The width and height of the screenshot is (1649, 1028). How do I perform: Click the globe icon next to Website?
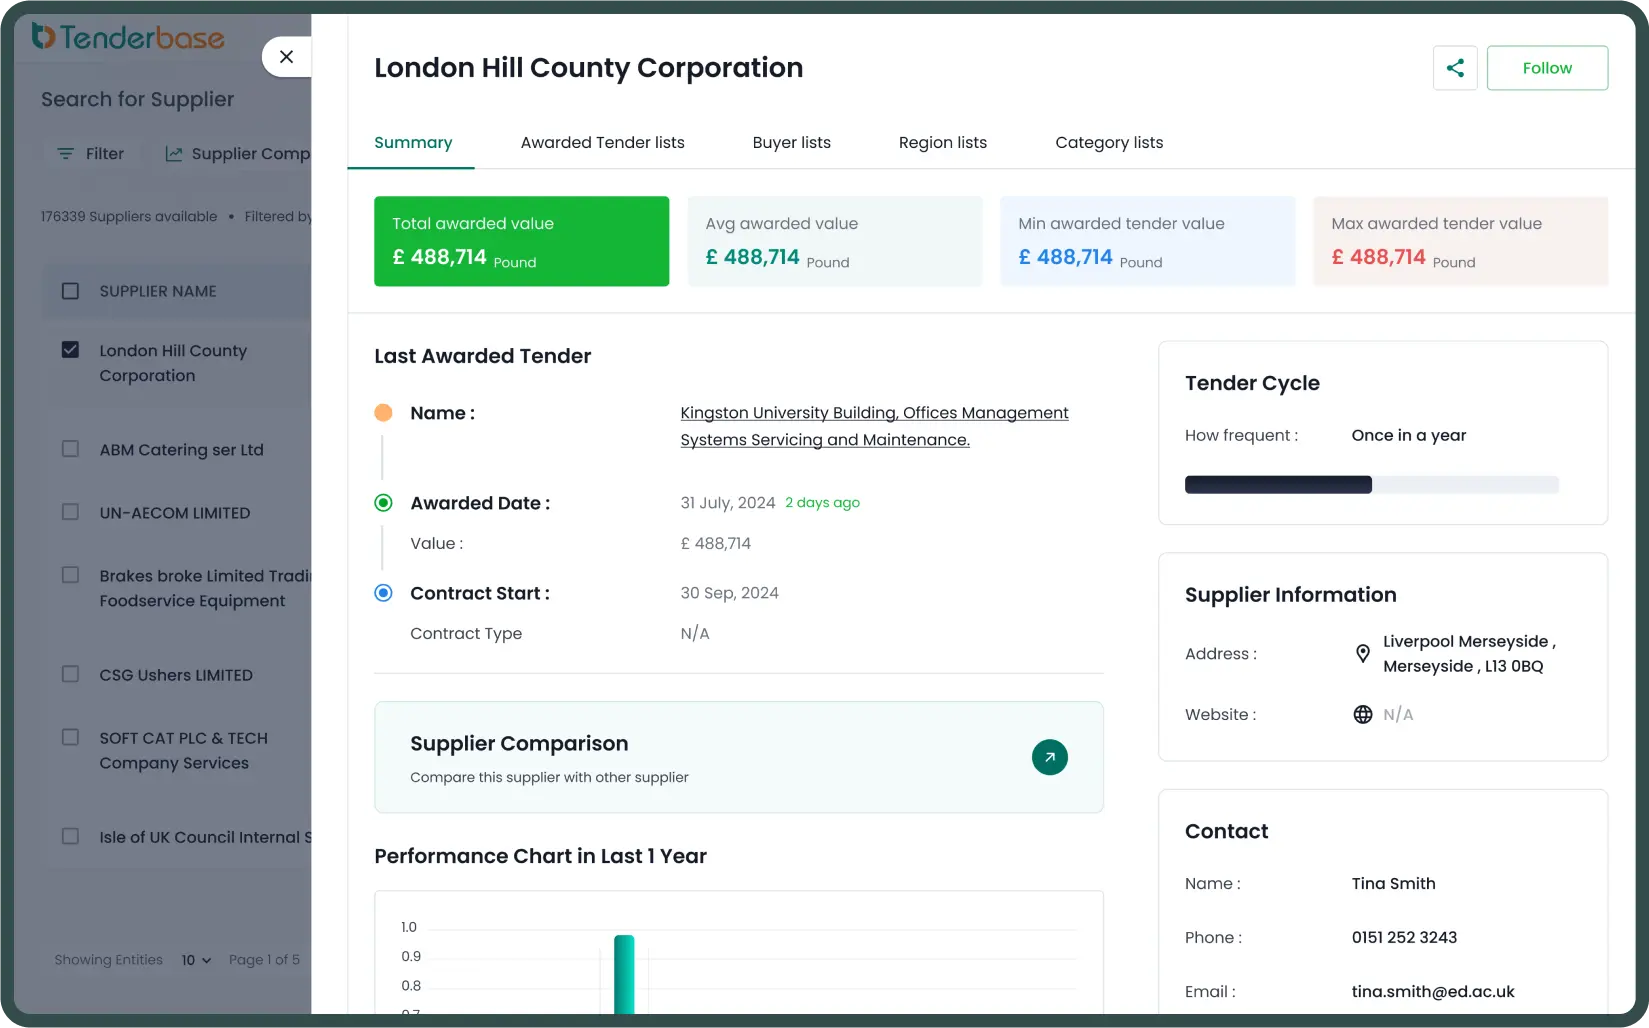coord(1361,714)
